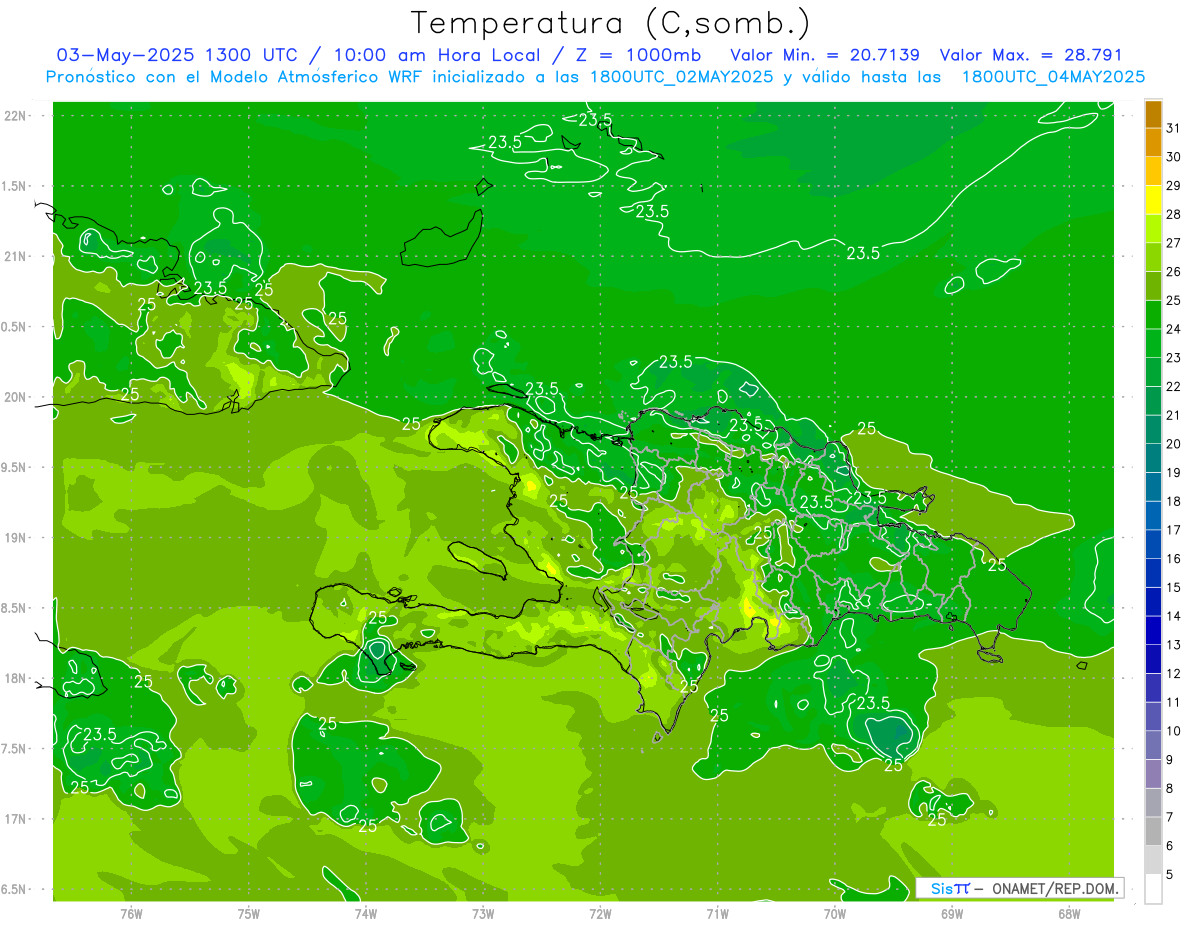Click the purple legend swatch between 9 and 10

(1153, 745)
